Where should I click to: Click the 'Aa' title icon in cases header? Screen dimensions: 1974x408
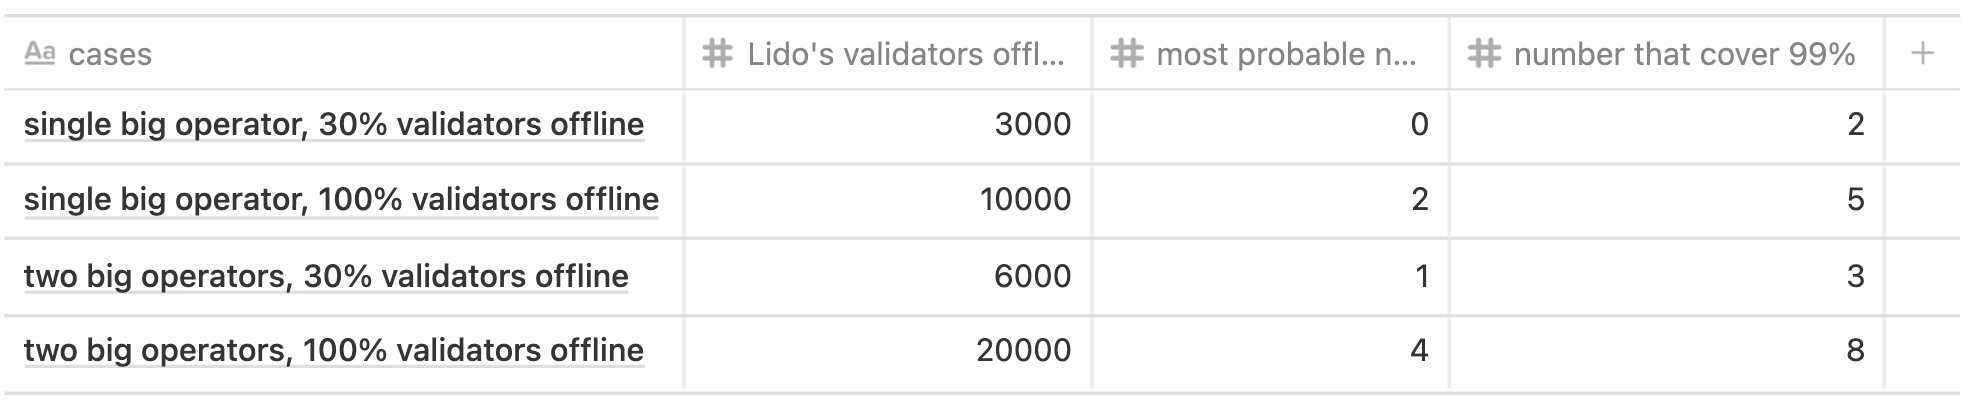[x=39, y=53]
